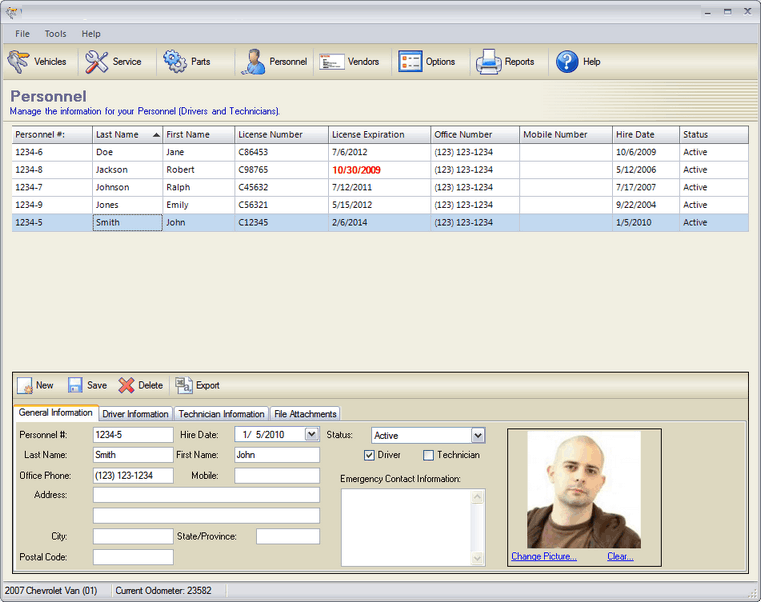This screenshot has height=602, width=761.
Task: Open Service wrench and screwdriver icon
Action: click(x=97, y=62)
